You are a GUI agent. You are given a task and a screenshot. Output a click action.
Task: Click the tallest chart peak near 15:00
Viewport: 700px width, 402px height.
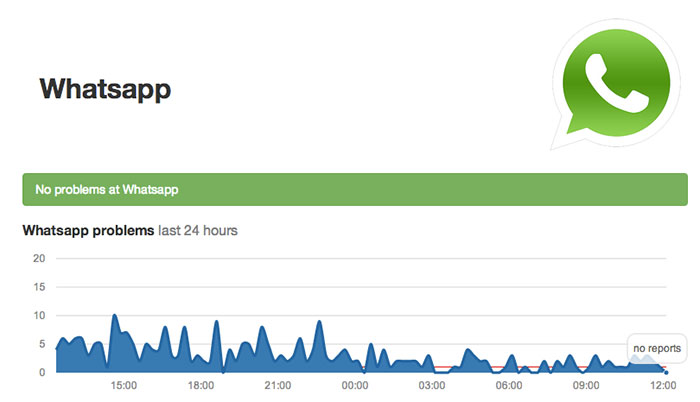coord(115,316)
